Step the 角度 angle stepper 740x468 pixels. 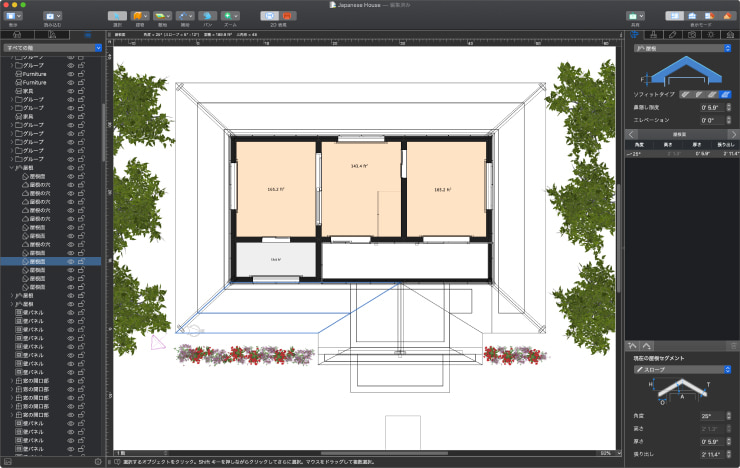coord(729,416)
